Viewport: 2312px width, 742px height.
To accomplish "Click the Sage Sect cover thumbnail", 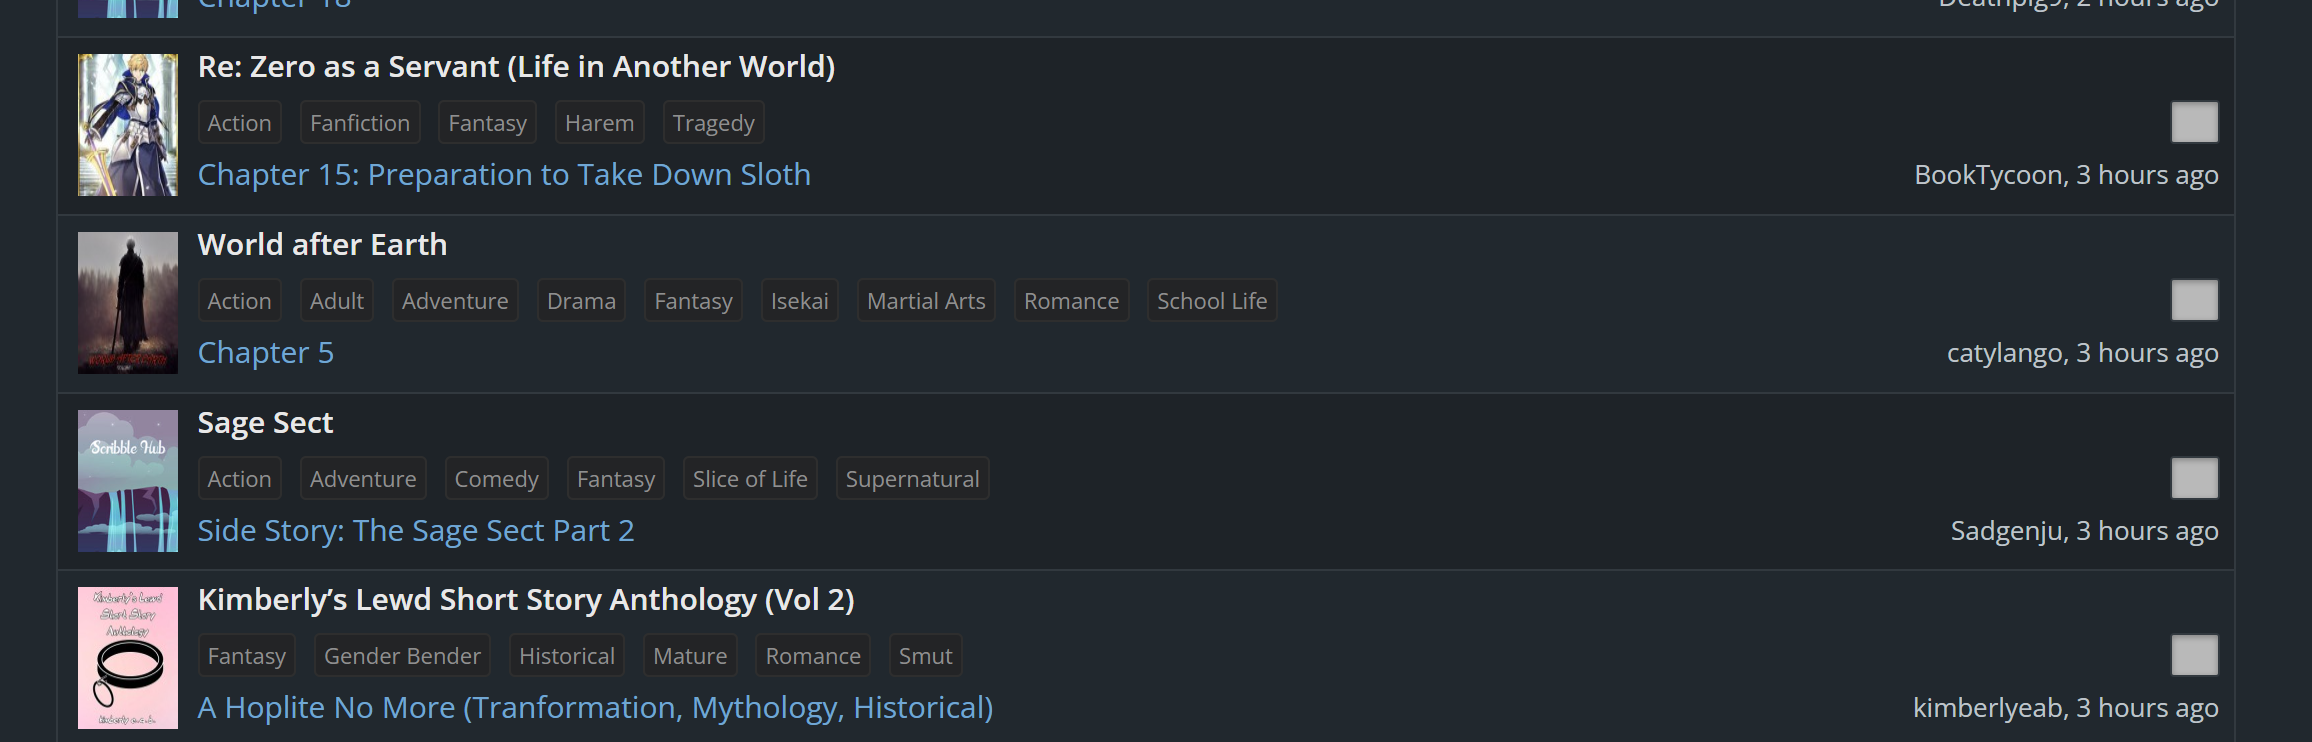I will 128,481.
